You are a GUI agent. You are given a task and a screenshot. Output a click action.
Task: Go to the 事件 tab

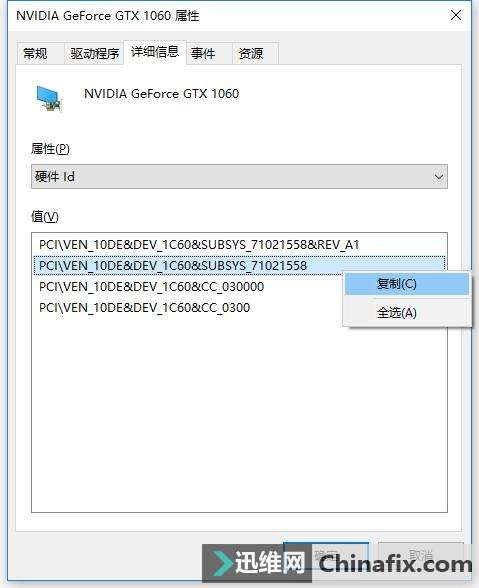click(x=203, y=54)
